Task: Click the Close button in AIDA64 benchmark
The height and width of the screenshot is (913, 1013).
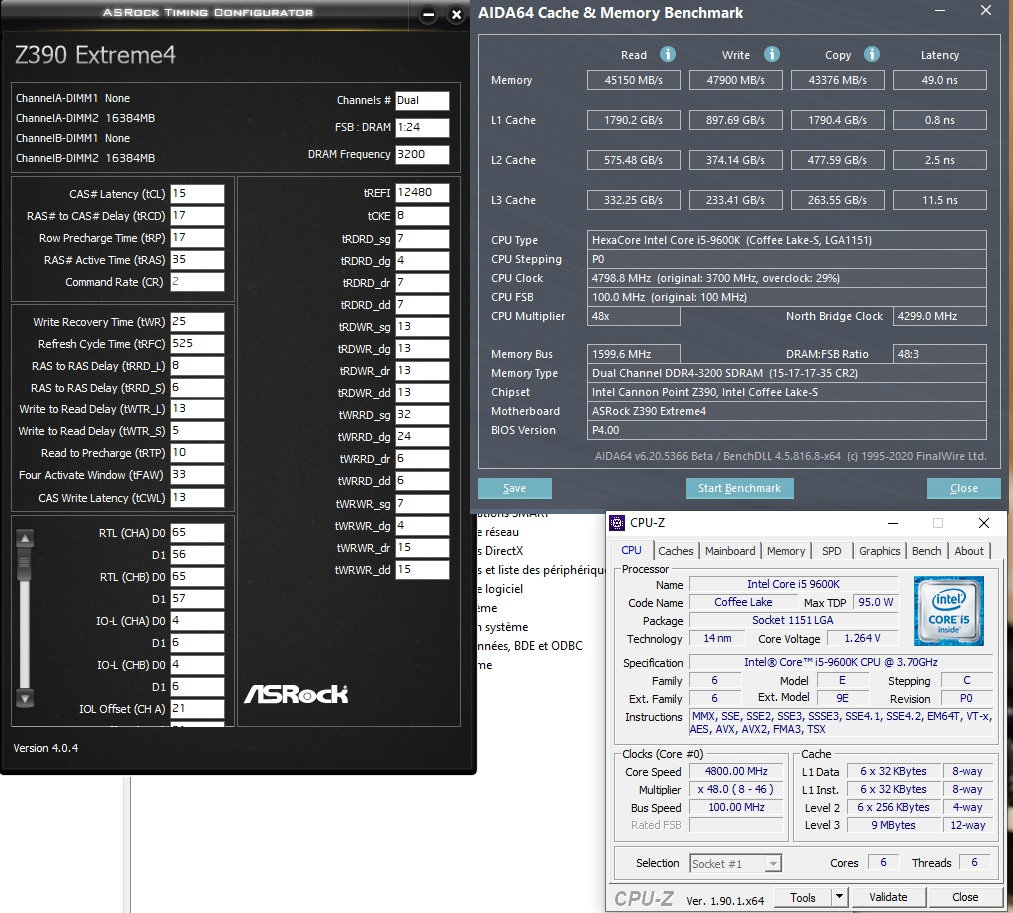Action: pyautogui.click(x=963, y=488)
